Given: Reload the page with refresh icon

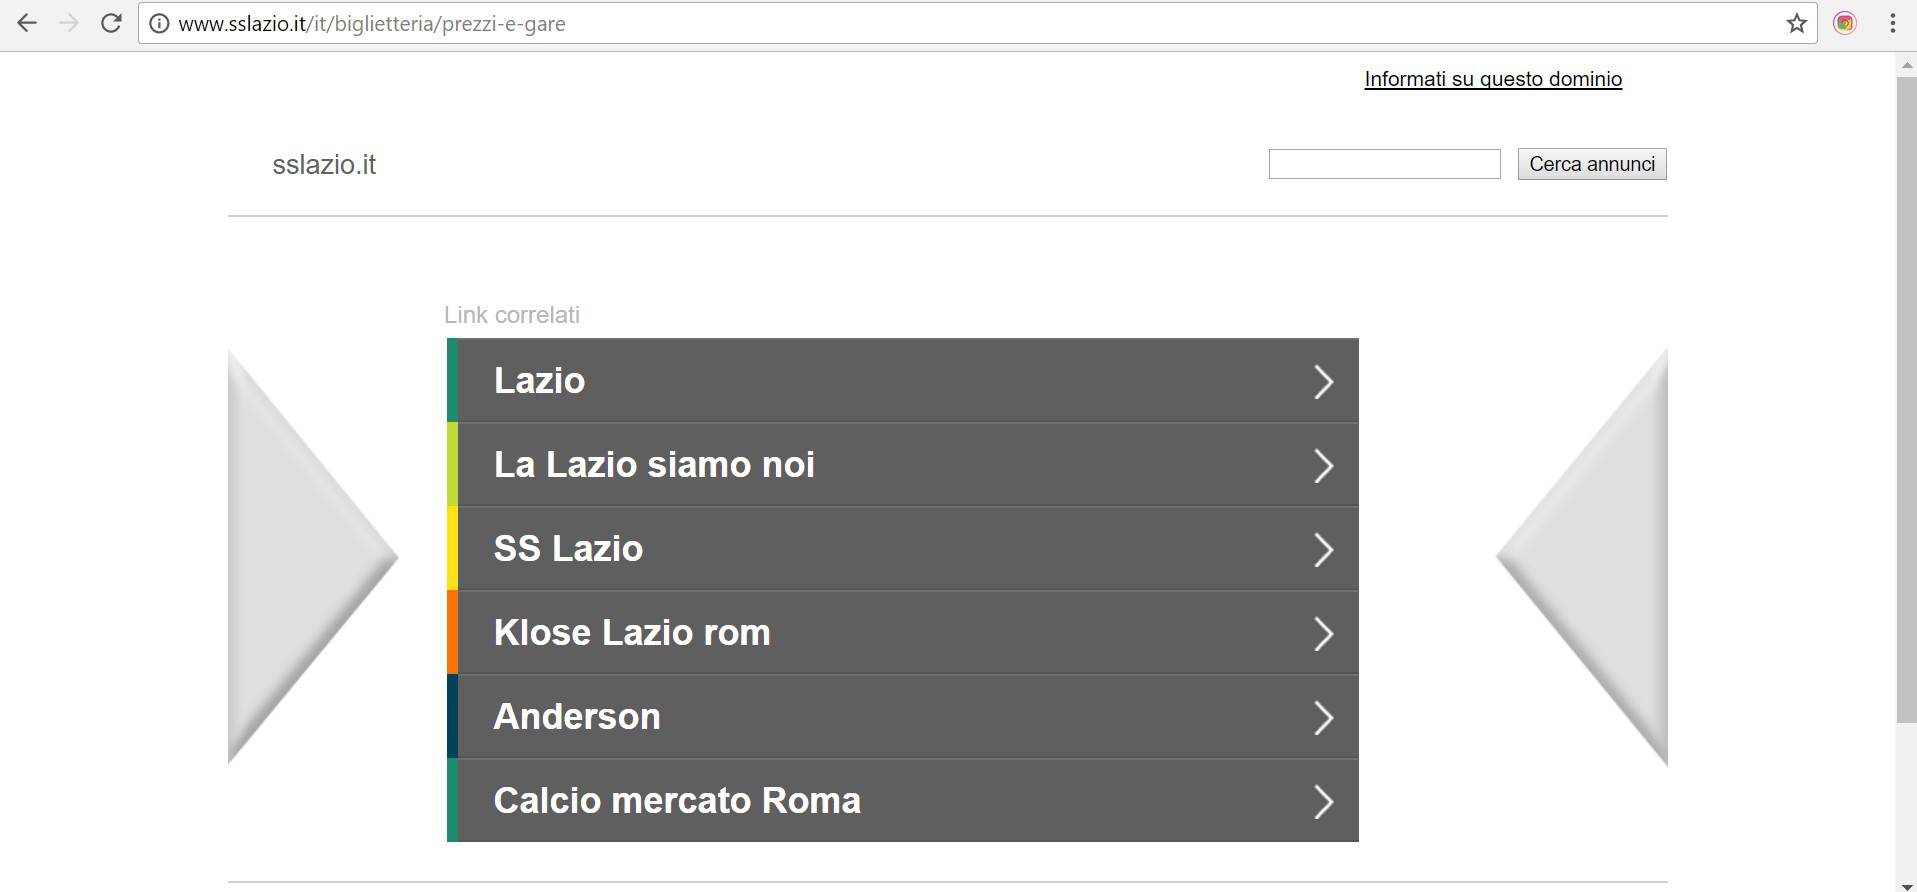Looking at the screenshot, I should pyautogui.click(x=111, y=23).
